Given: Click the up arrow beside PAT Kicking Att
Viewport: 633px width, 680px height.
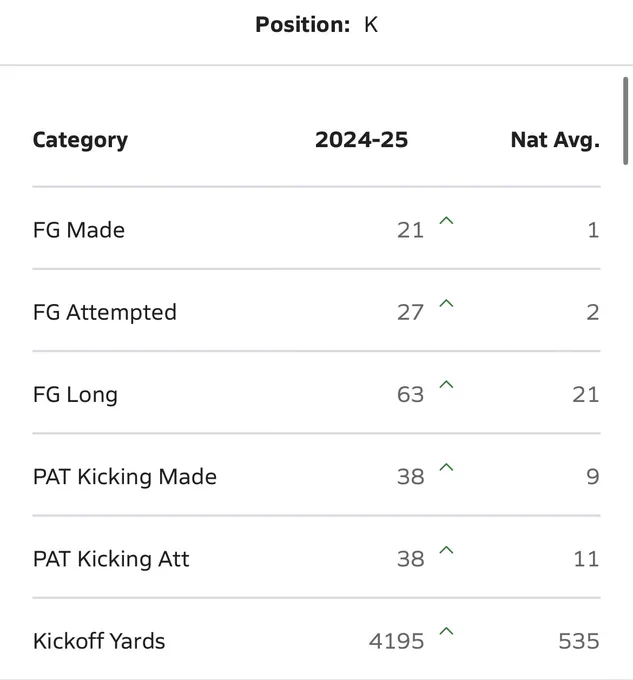Looking at the screenshot, I should click(446, 550).
